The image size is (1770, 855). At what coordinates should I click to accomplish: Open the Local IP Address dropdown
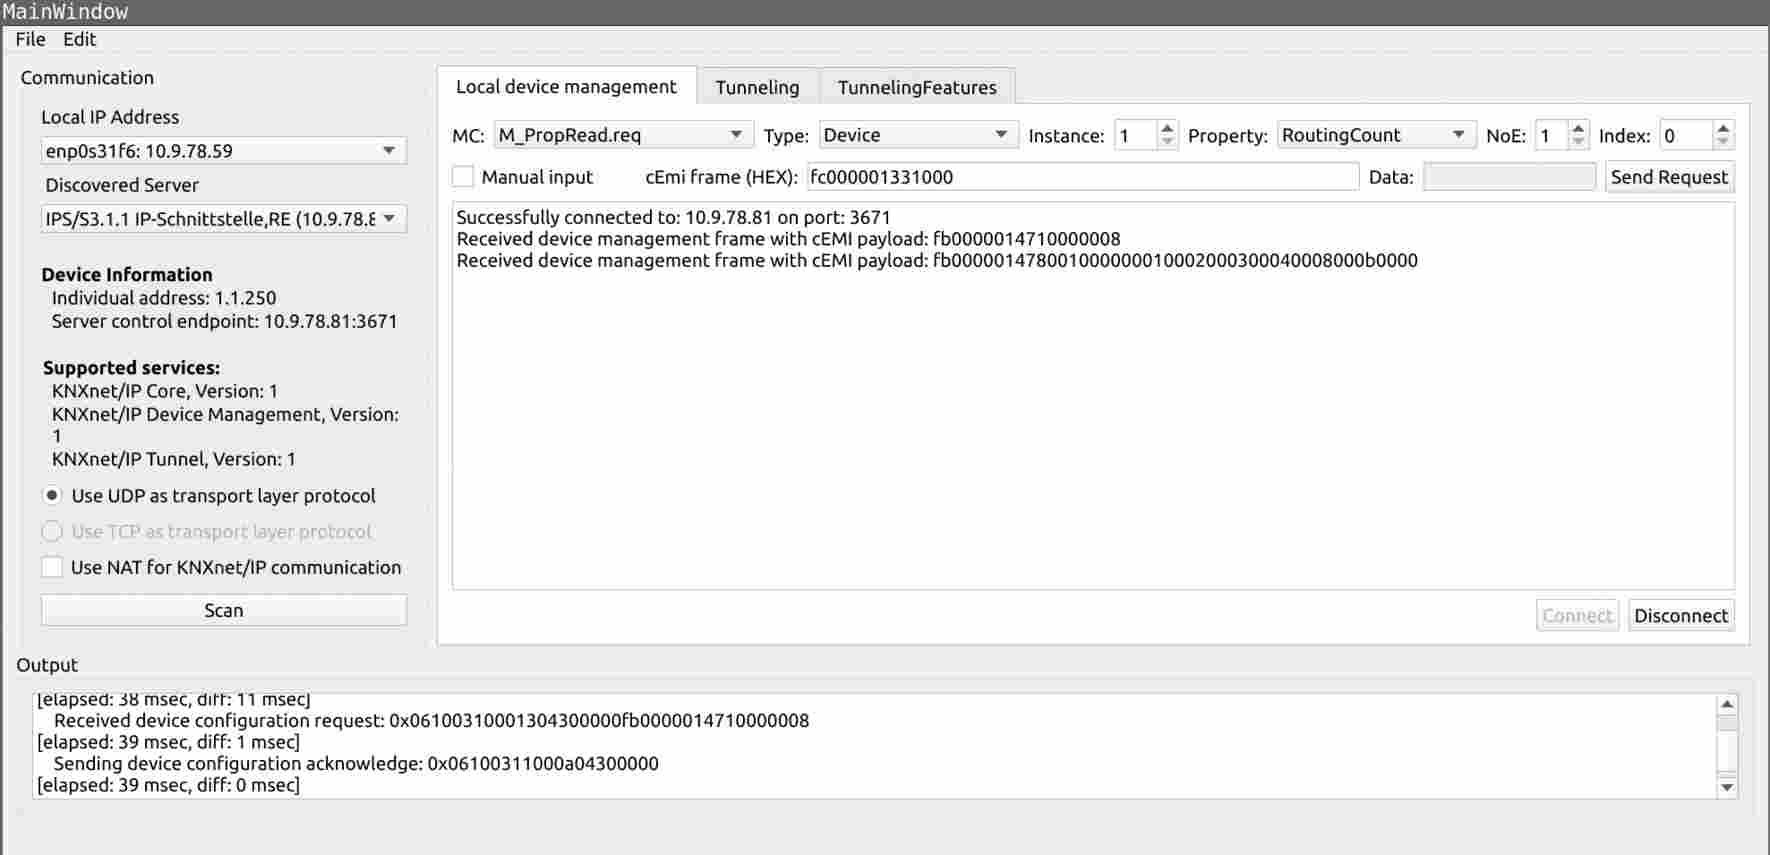(224, 151)
